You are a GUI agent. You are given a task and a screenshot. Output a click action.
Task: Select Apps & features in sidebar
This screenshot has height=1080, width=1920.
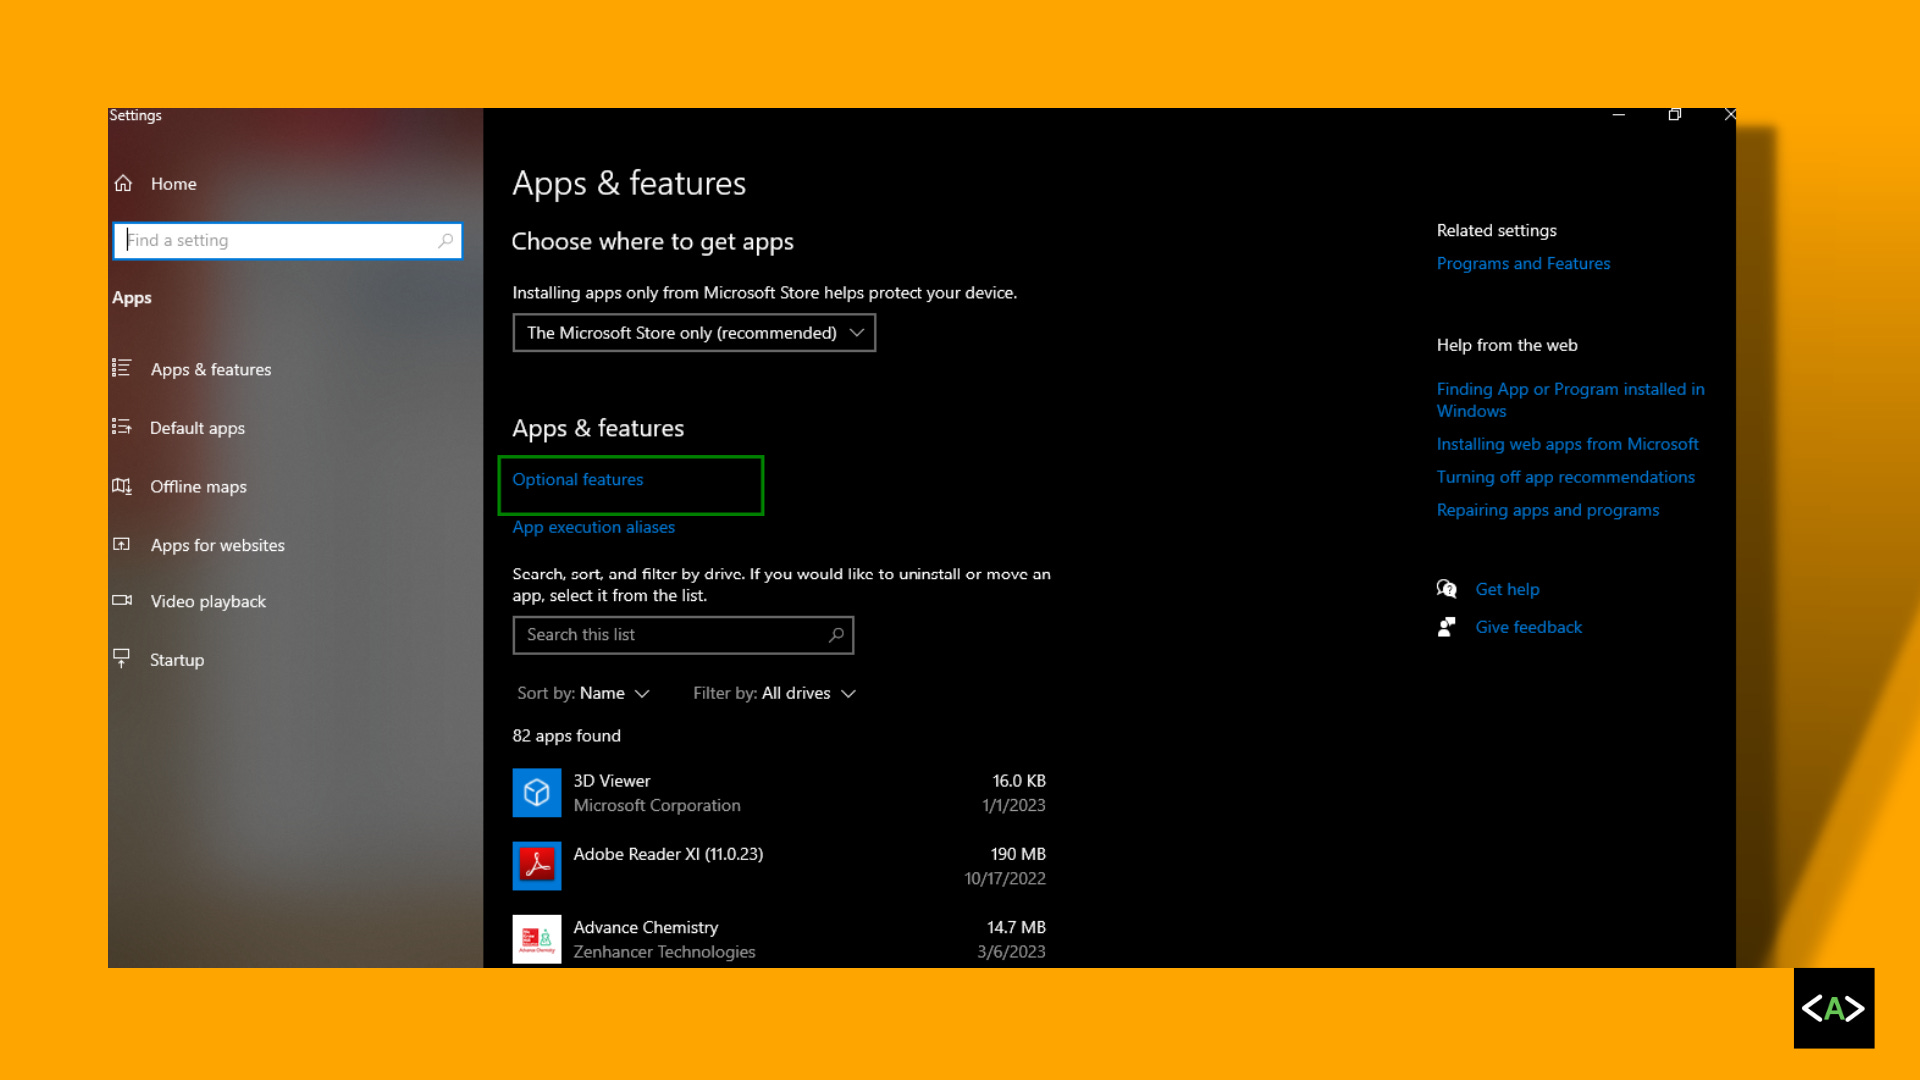point(210,369)
